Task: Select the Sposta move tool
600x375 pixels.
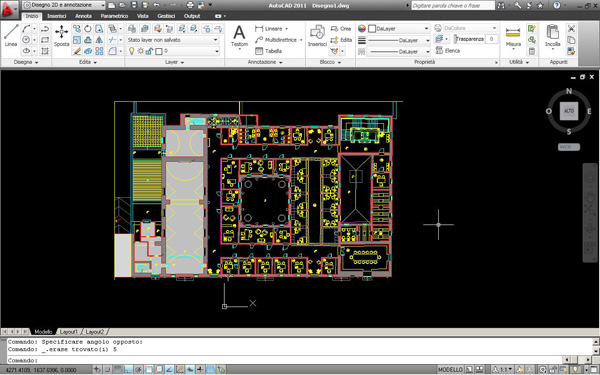Action: tap(61, 35)
